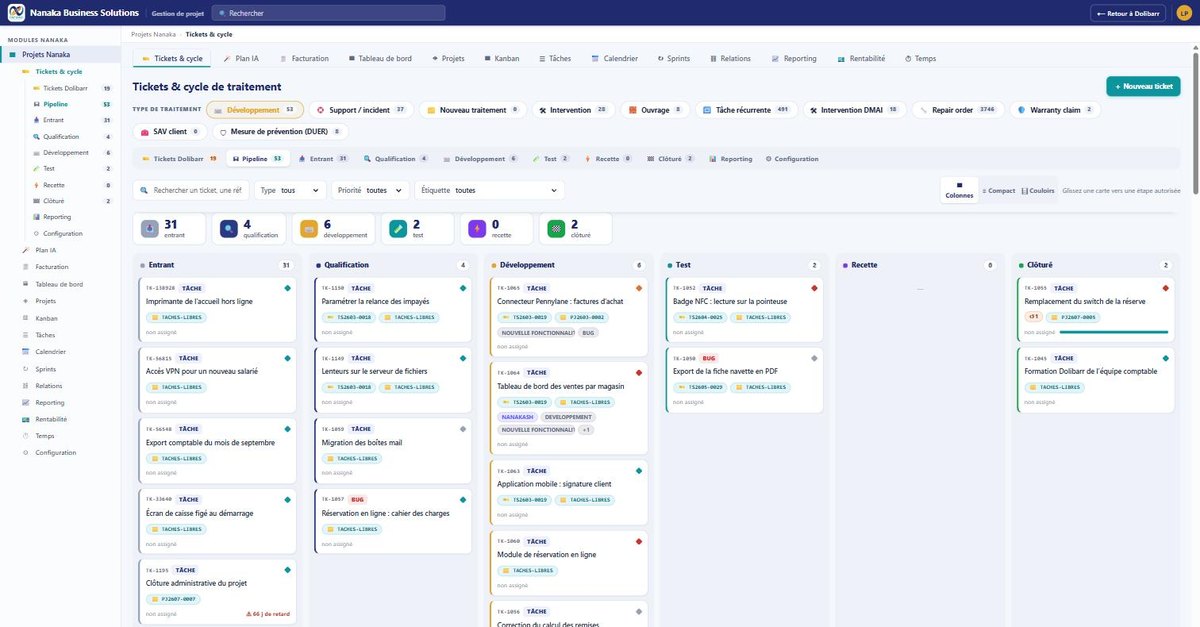Toggle Nouveau traitement type filter
This screenshot has width=1200, height=627.
(x=474, y=110)
